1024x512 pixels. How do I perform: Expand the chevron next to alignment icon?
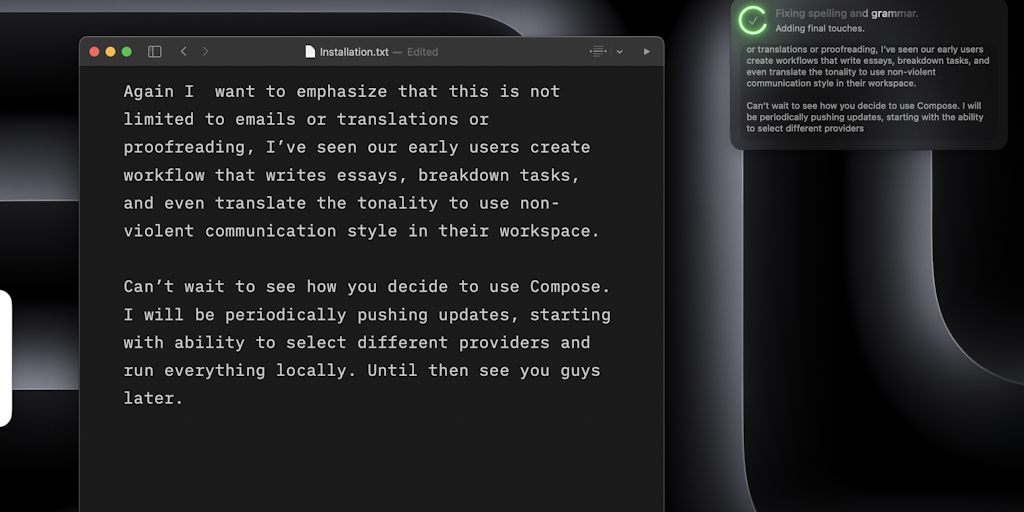pos(620,52)
